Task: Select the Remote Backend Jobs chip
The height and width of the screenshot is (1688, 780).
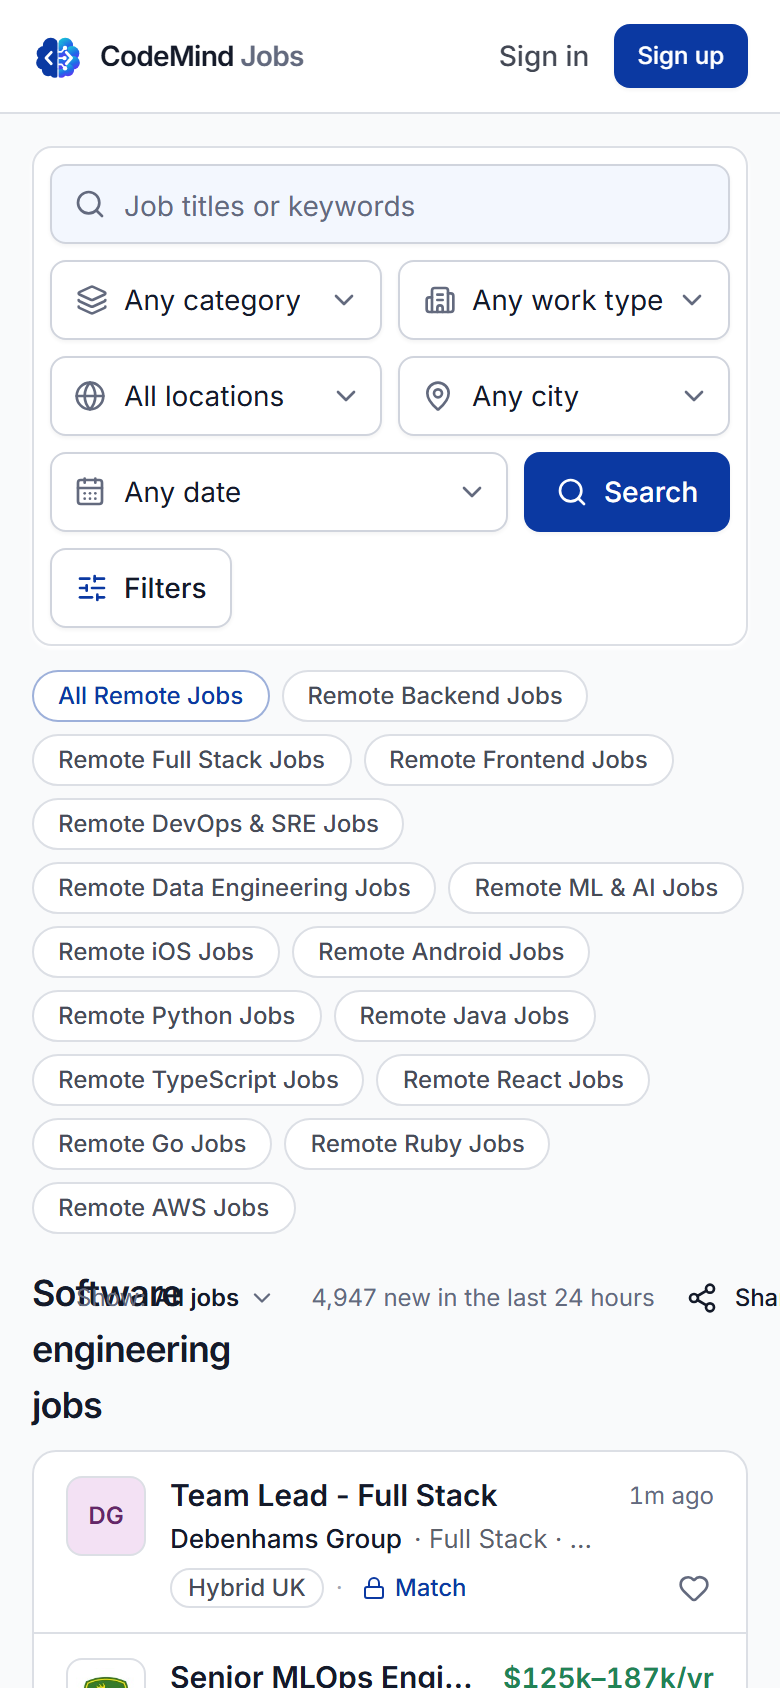Action: coord(435,696)
